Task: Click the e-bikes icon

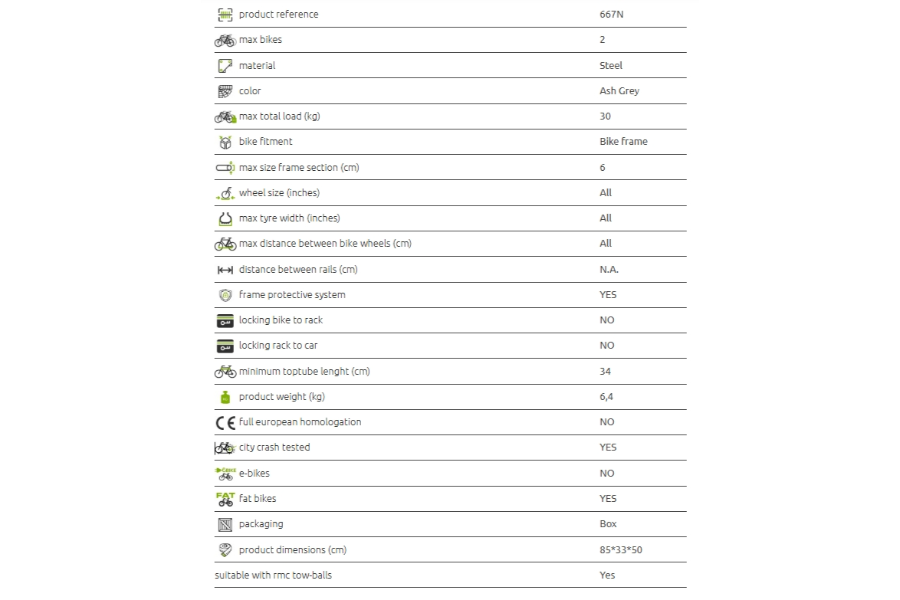Action: 225,474
